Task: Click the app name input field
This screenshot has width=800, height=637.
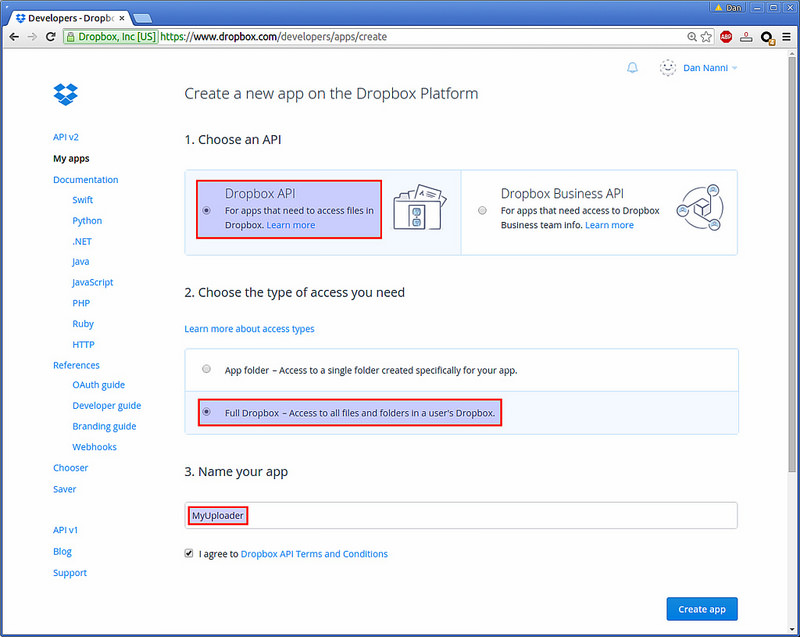Action: pos(461,516)
